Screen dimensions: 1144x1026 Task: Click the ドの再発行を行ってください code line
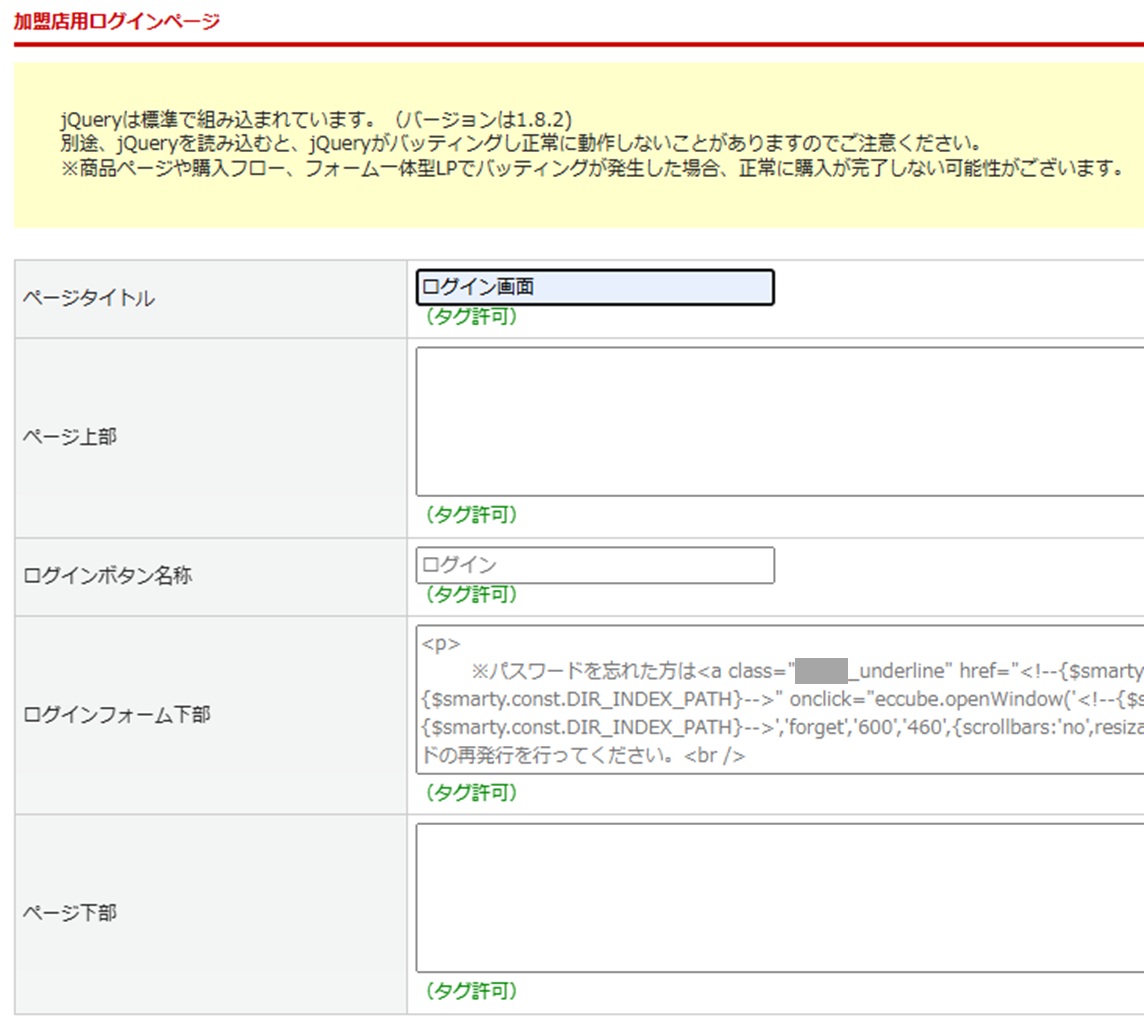583,756
